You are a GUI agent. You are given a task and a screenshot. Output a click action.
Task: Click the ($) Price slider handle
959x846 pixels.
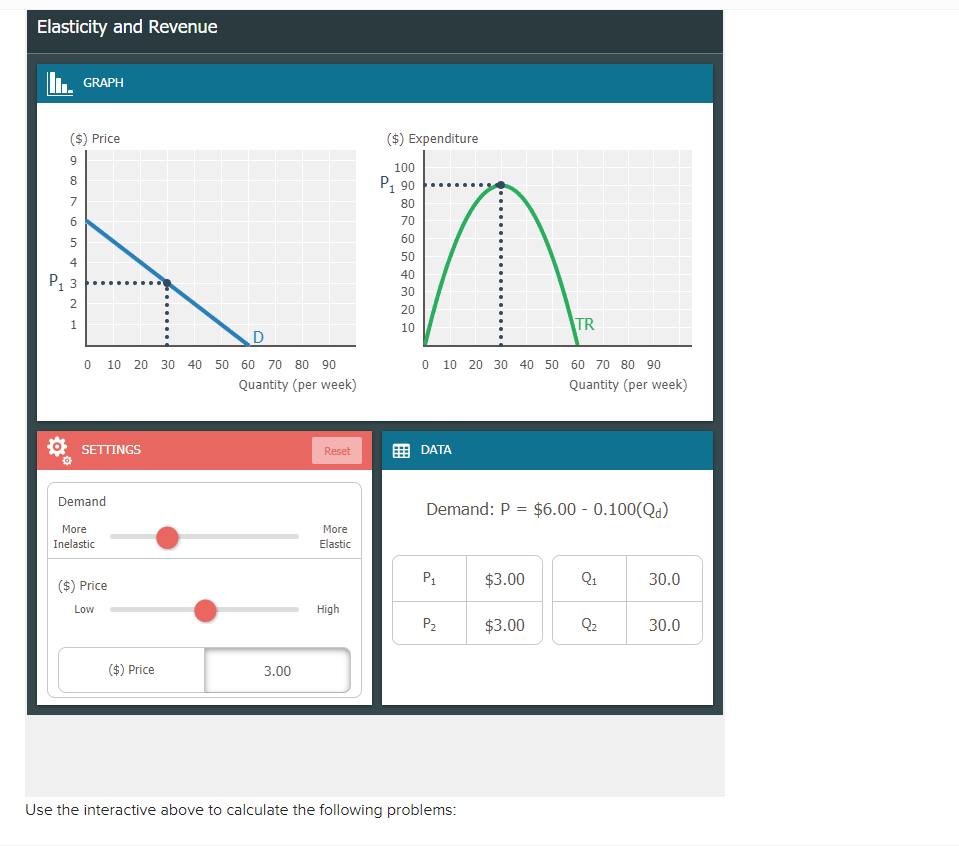click(x=206, y=610)
